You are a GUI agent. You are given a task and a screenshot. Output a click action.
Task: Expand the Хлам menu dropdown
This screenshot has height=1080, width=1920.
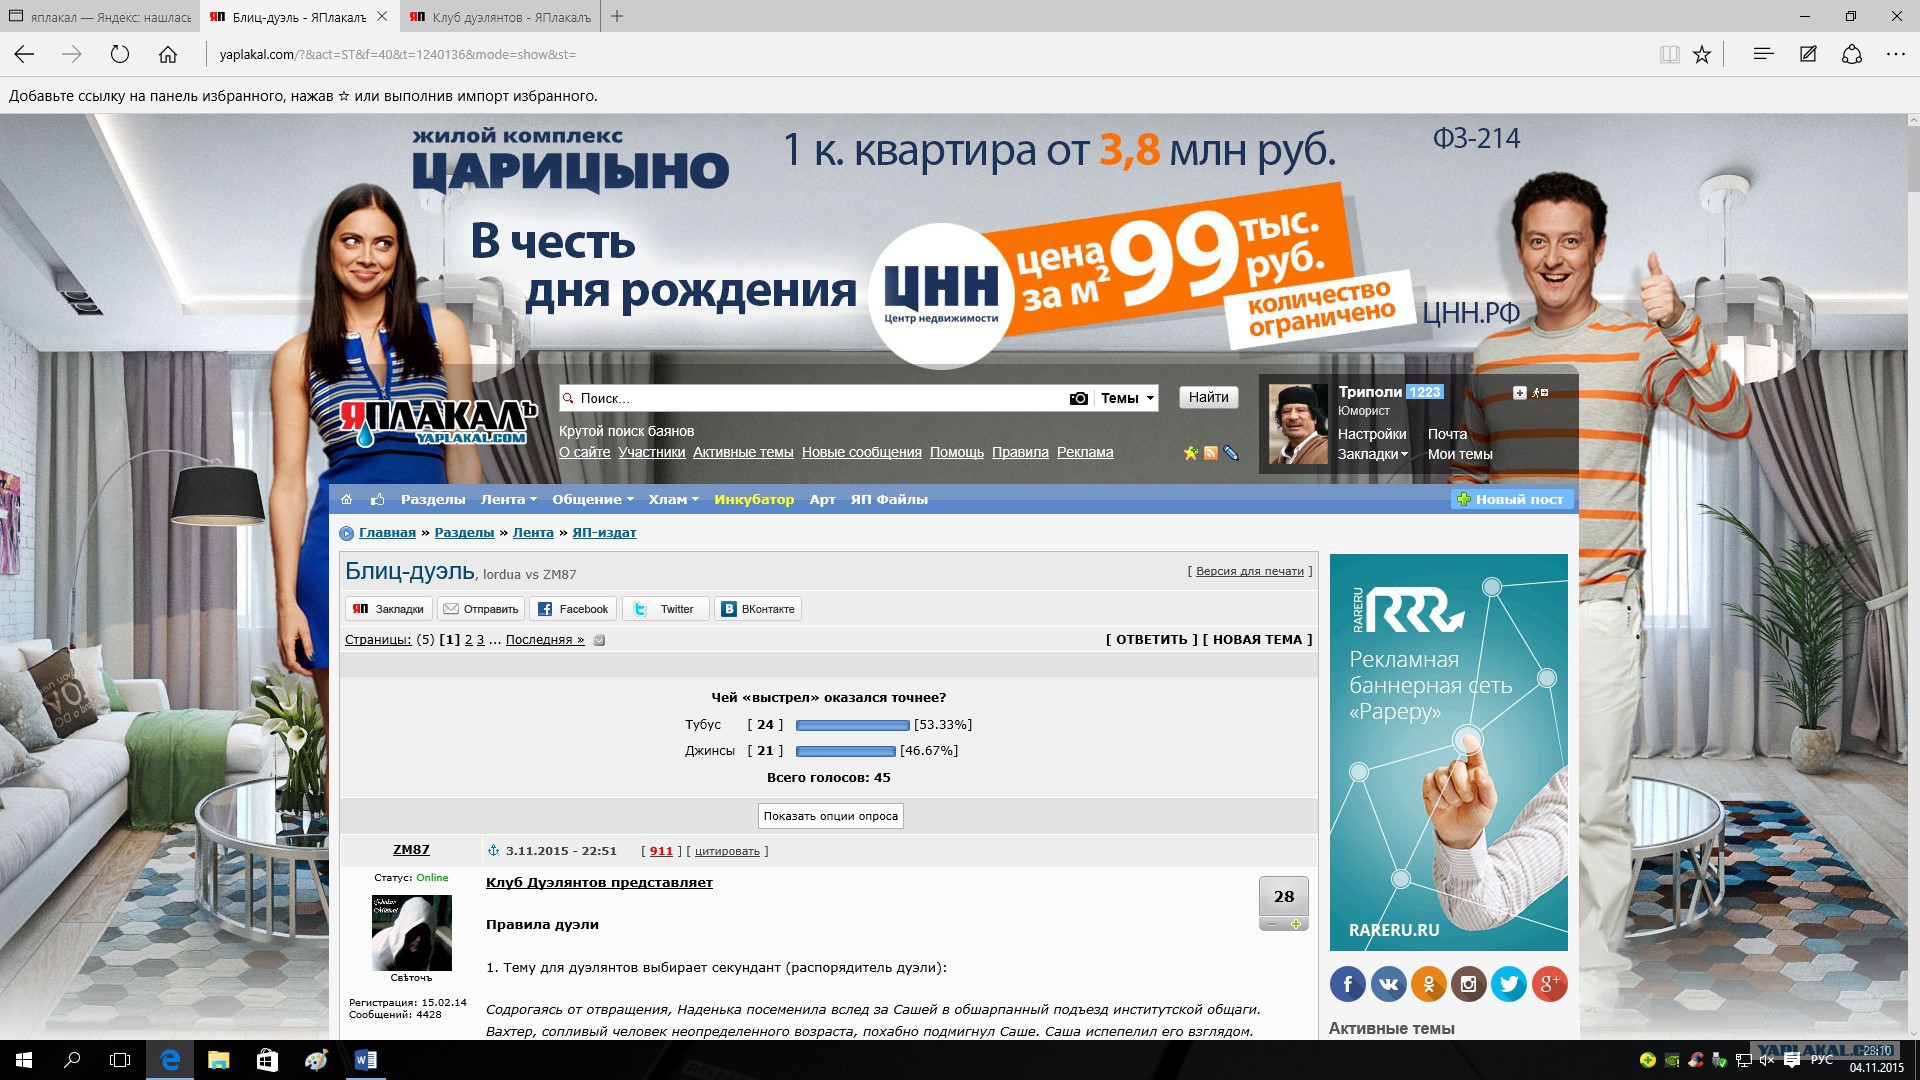[673, 500]
